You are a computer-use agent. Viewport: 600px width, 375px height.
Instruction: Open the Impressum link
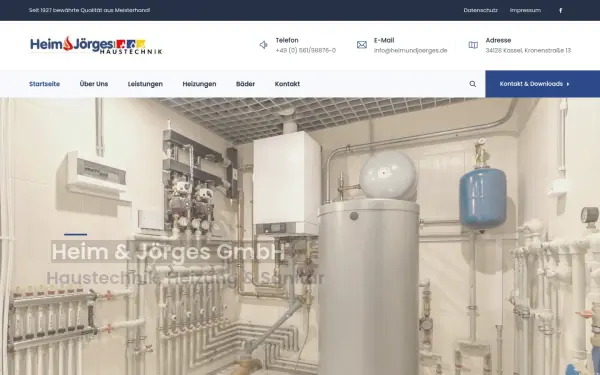click(x=525, y=10)
